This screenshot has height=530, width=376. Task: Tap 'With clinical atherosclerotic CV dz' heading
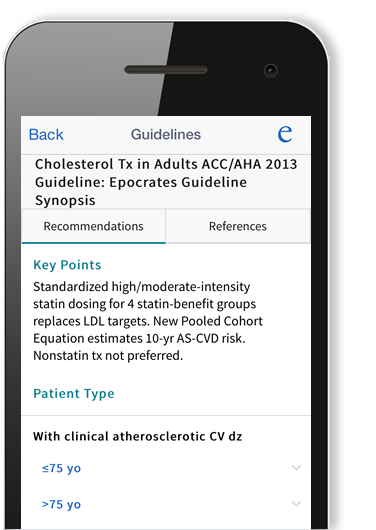[x=138, y=436]
